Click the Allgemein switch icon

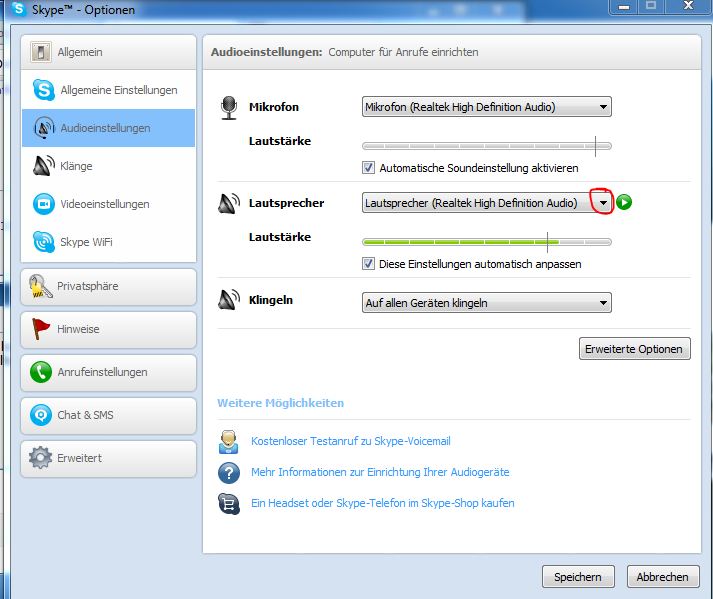(41, 52)
